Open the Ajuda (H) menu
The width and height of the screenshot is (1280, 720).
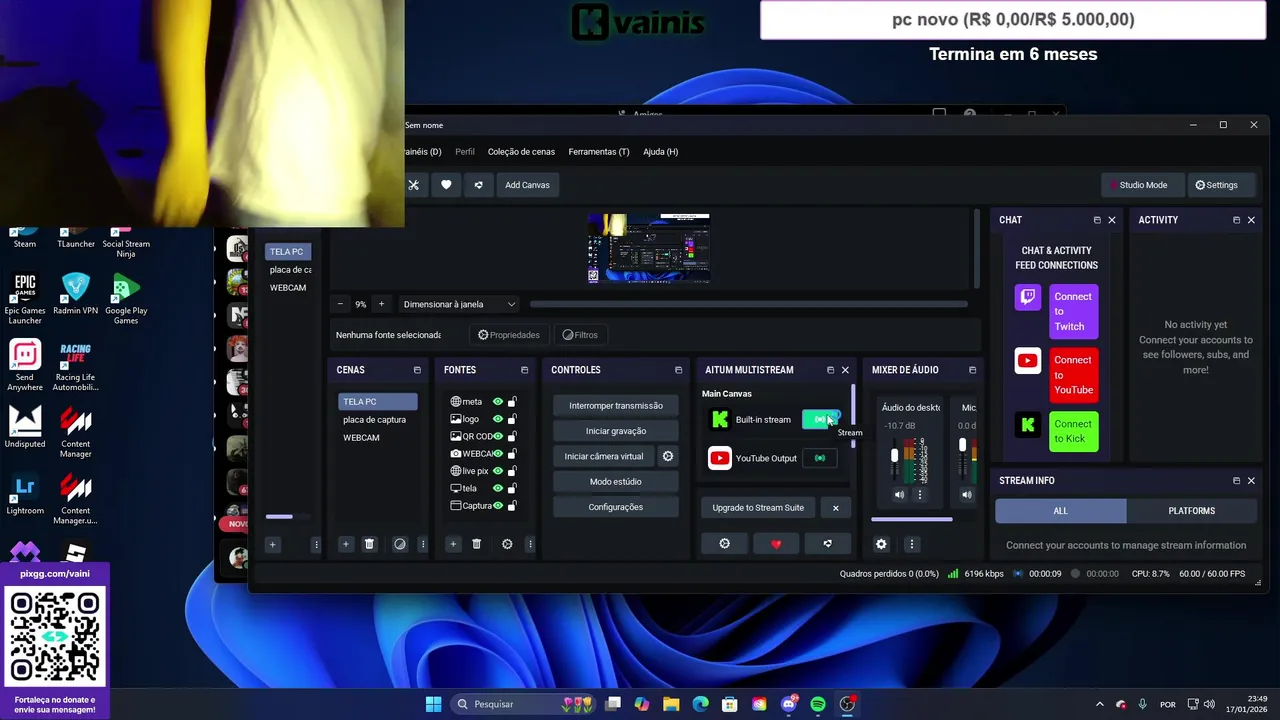[x=660, y=152]
